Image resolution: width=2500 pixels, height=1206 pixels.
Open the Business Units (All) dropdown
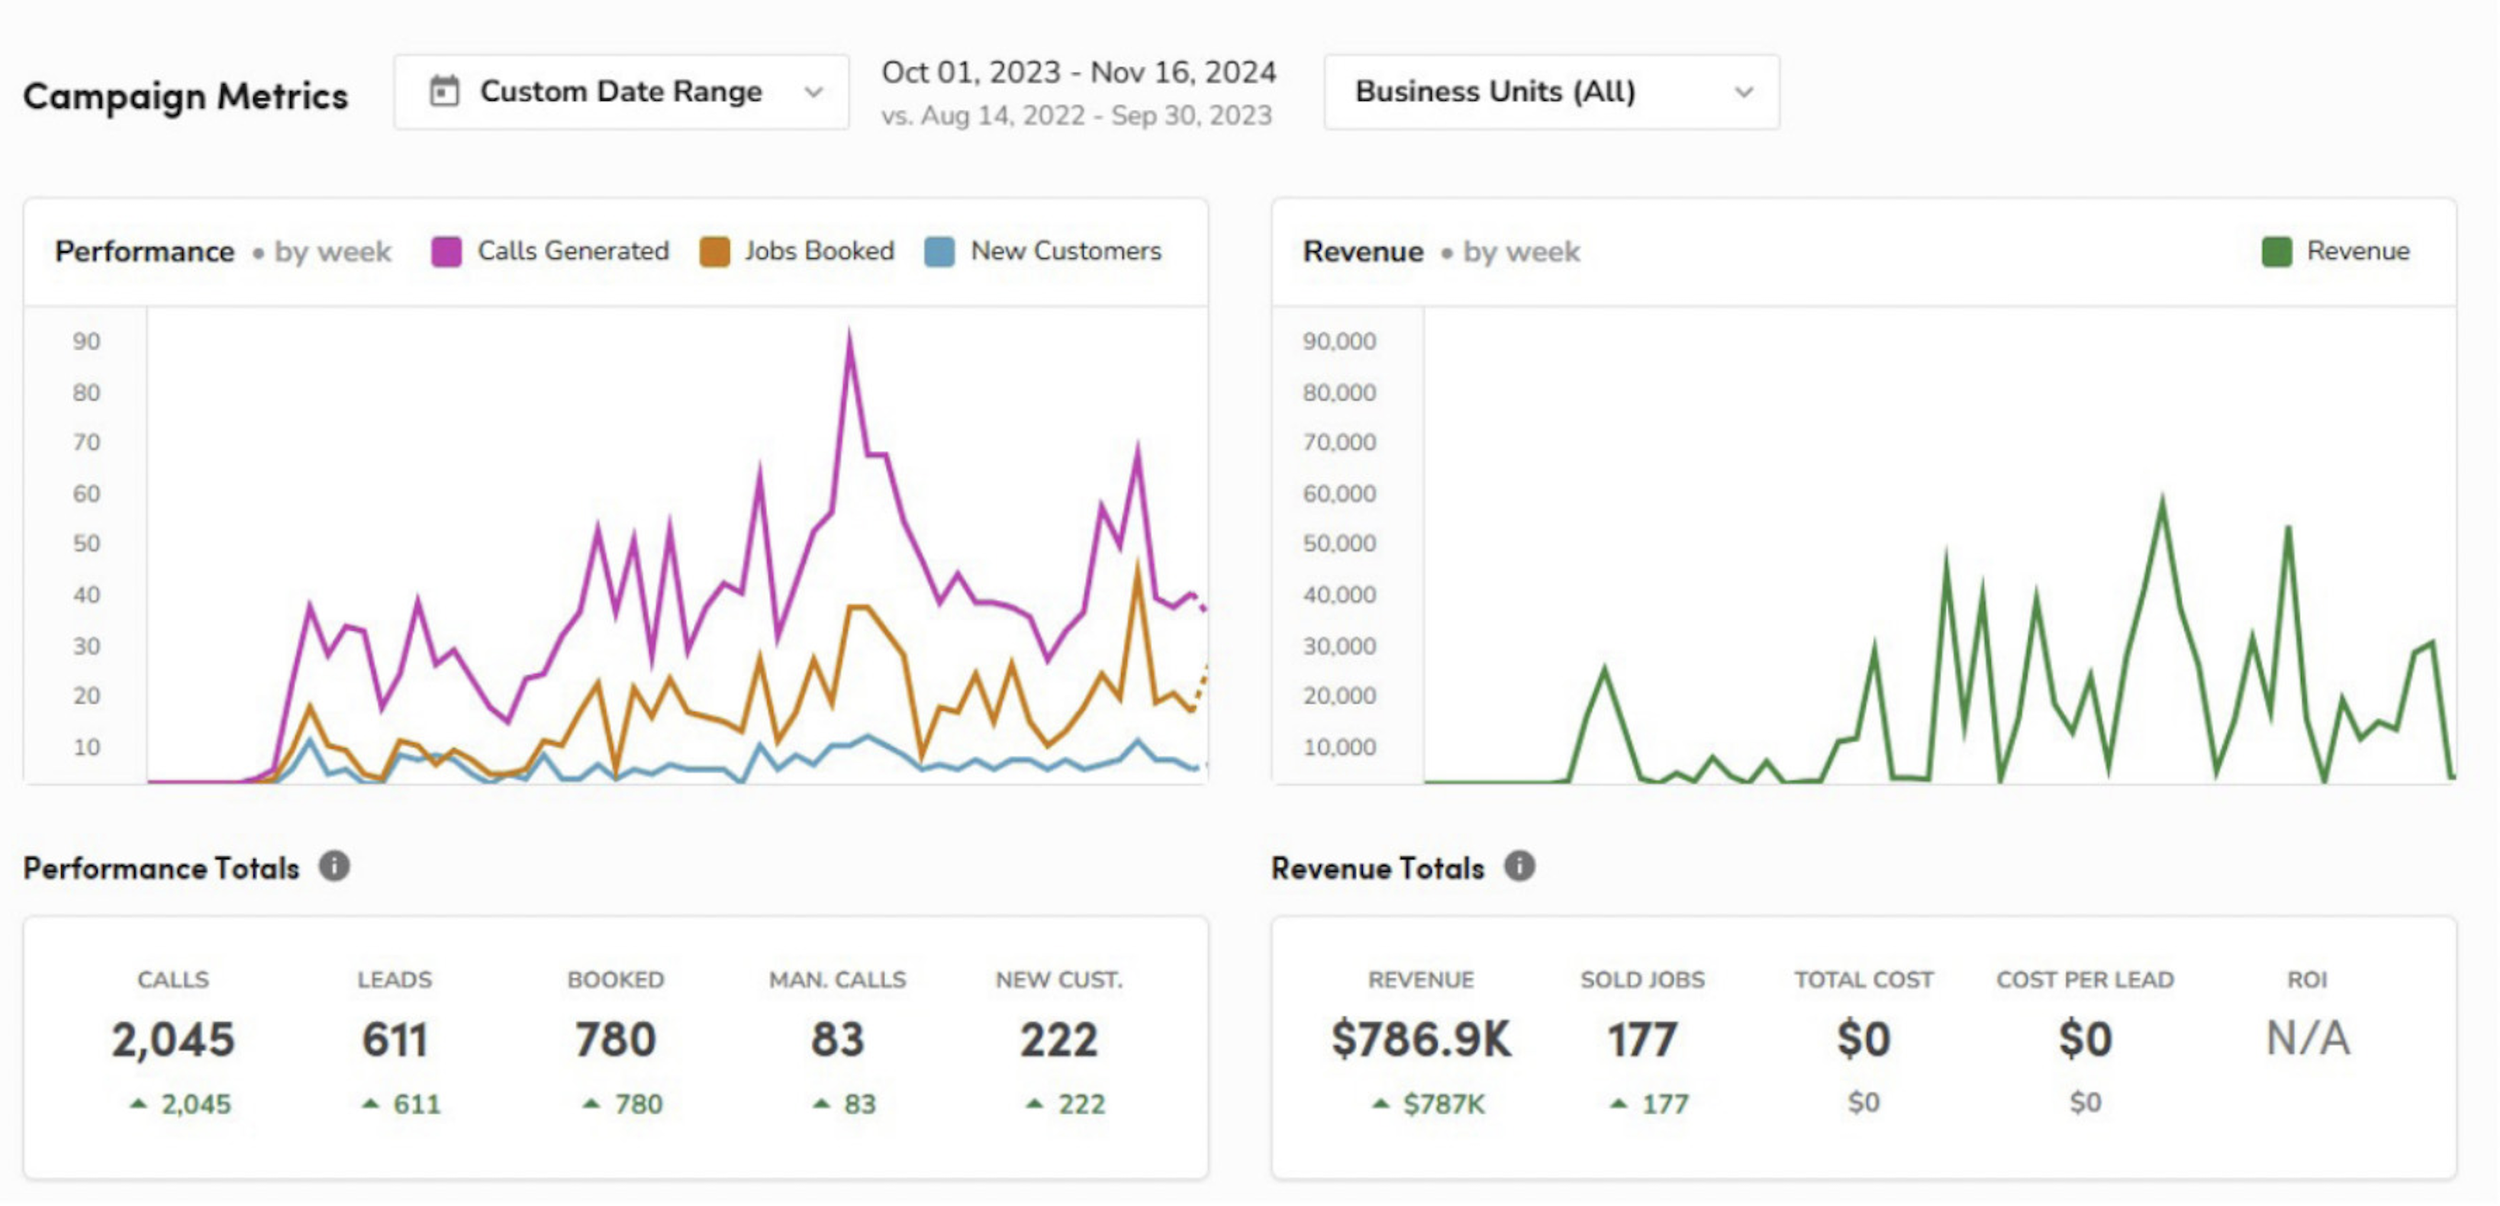click(x=1551, y=92)
